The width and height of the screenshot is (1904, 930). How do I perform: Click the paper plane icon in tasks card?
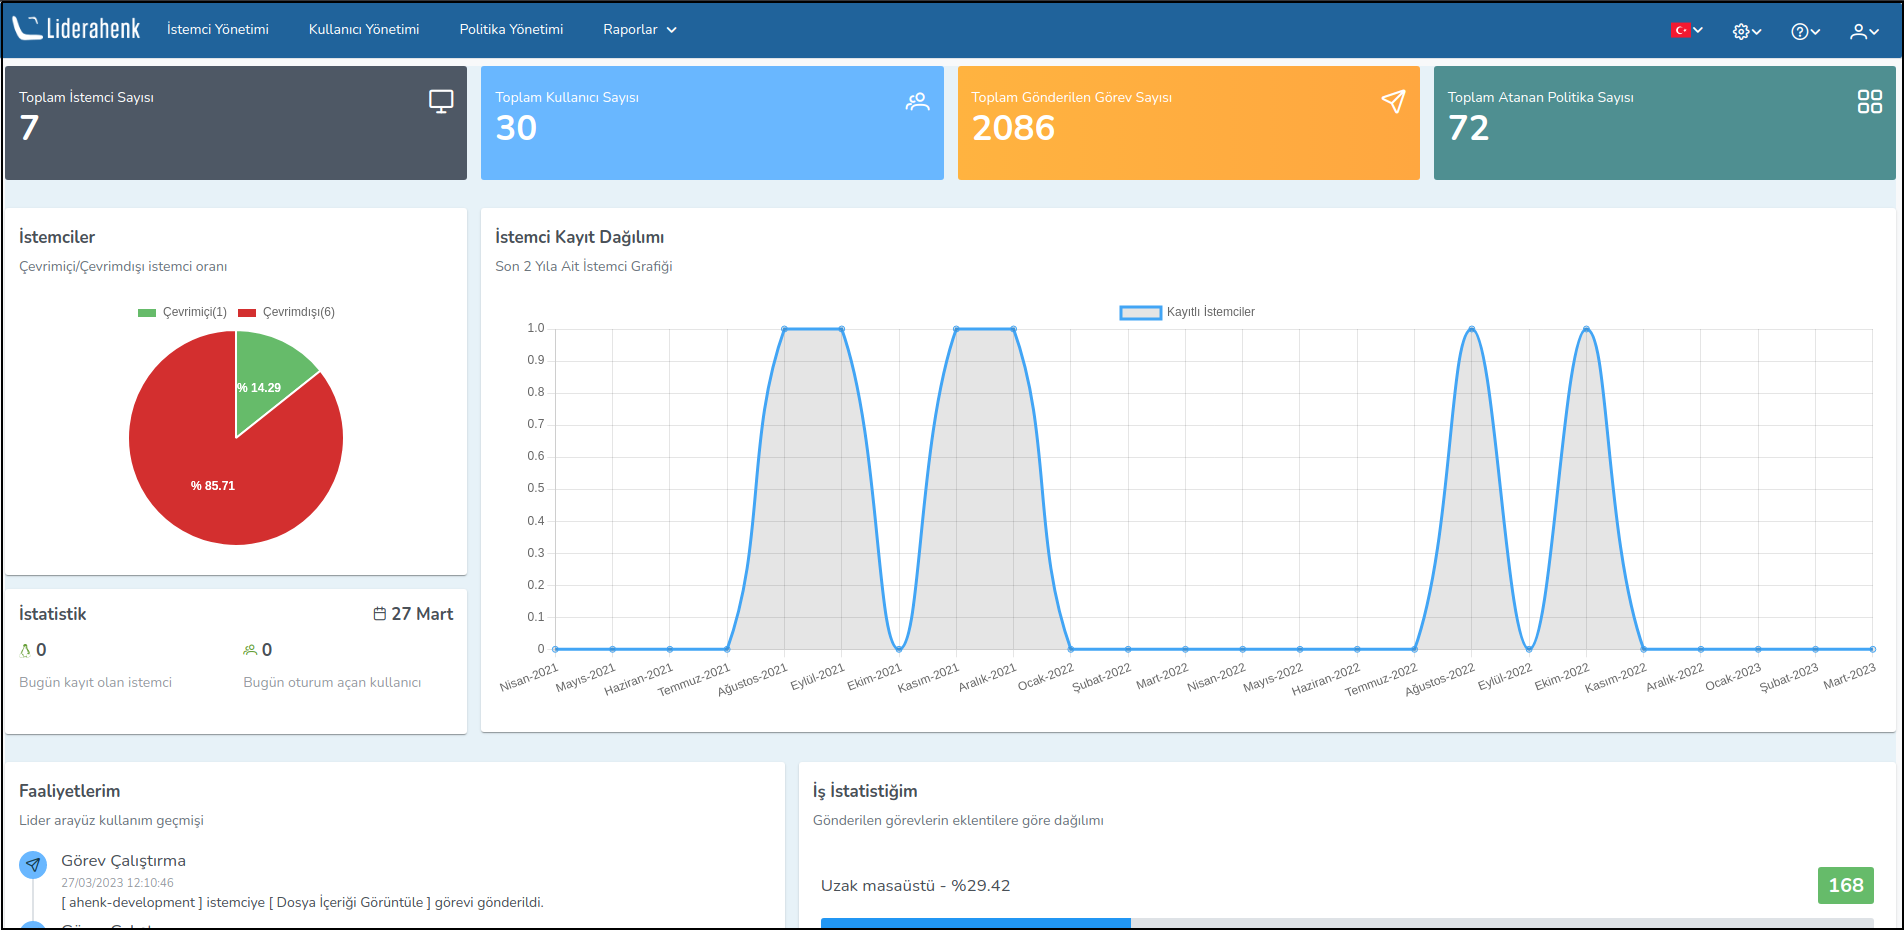[1393, 101]
